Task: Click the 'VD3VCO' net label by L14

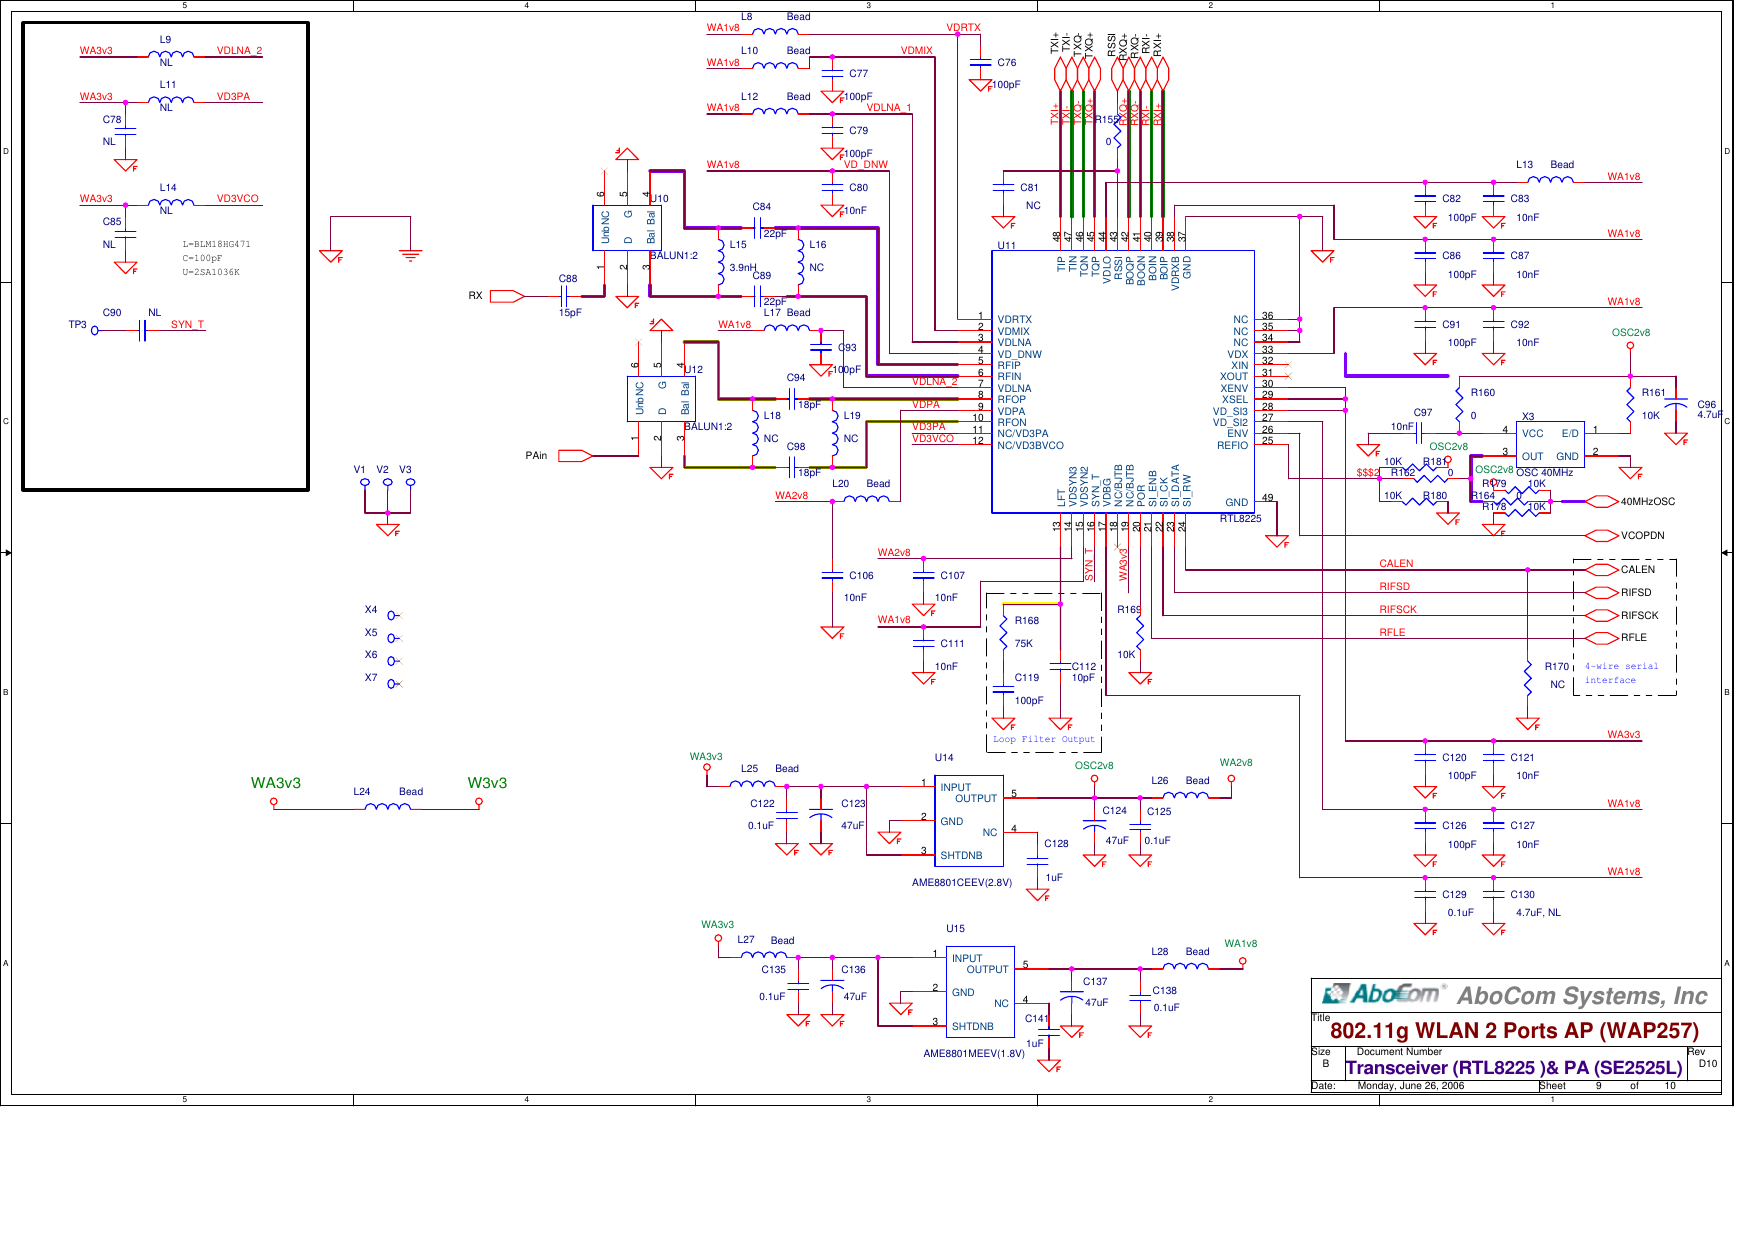Action: 238,199
